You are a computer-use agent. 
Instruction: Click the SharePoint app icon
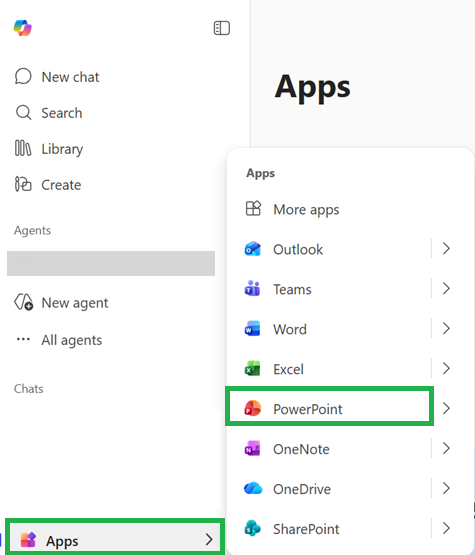point(253,528)
